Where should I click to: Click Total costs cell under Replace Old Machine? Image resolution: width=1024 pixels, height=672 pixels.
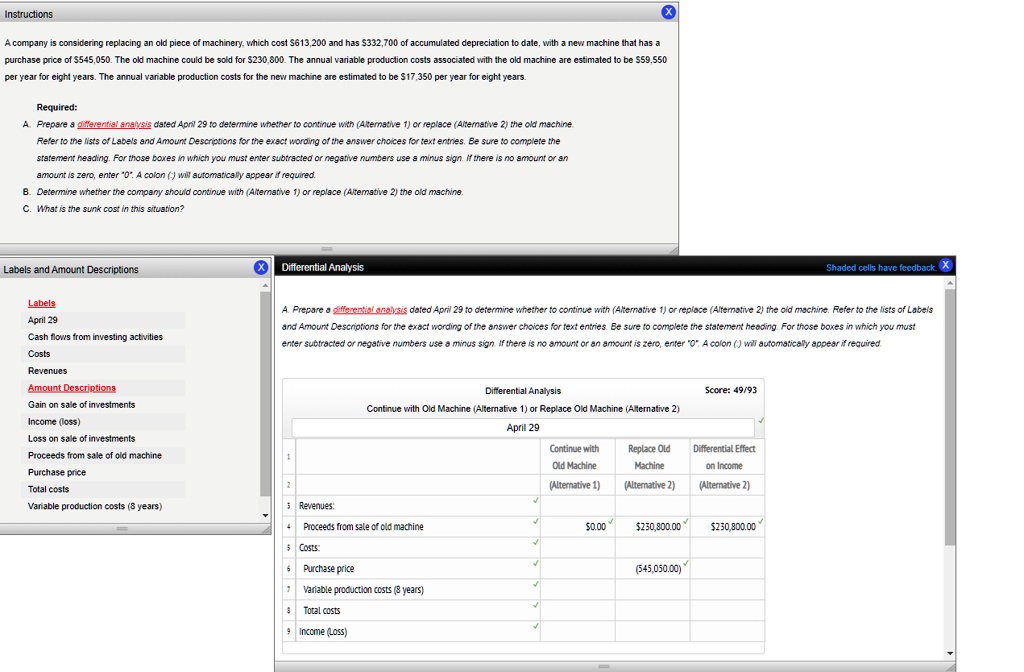tap(650, 610)
